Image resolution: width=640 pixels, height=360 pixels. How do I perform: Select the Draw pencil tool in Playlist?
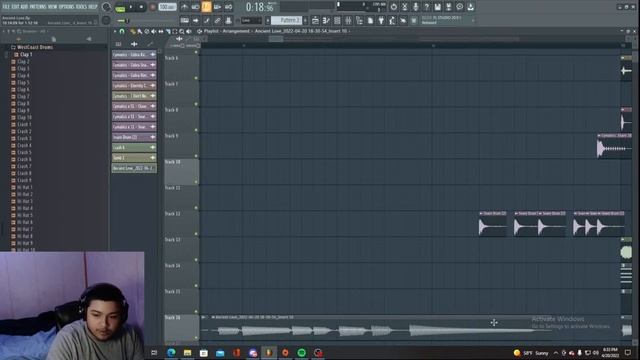coord(133,31)
